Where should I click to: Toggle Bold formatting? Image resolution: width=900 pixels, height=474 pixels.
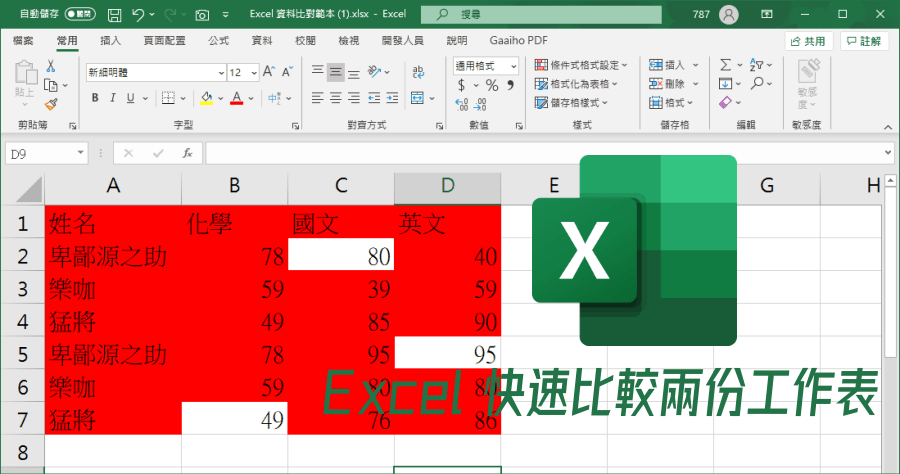pyautogui.click(x=95, y=98)
